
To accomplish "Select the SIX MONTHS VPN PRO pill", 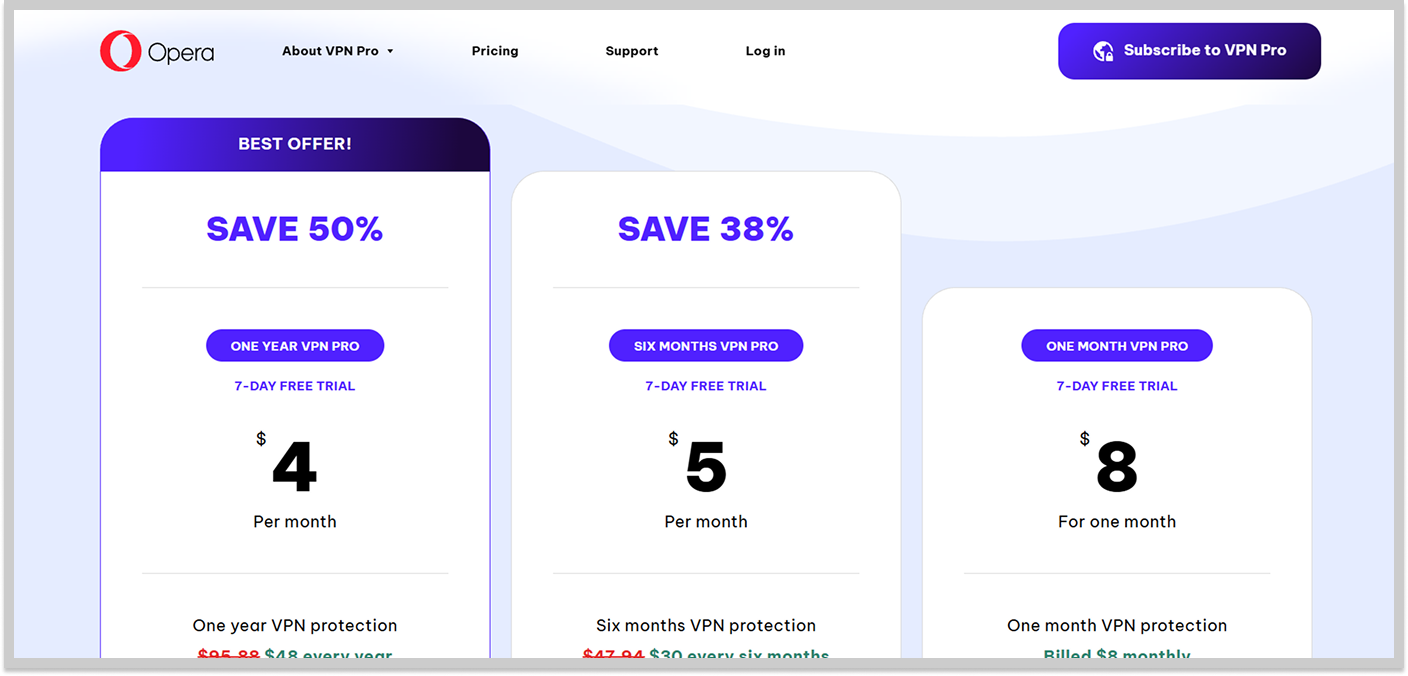I will pos(706,345).
